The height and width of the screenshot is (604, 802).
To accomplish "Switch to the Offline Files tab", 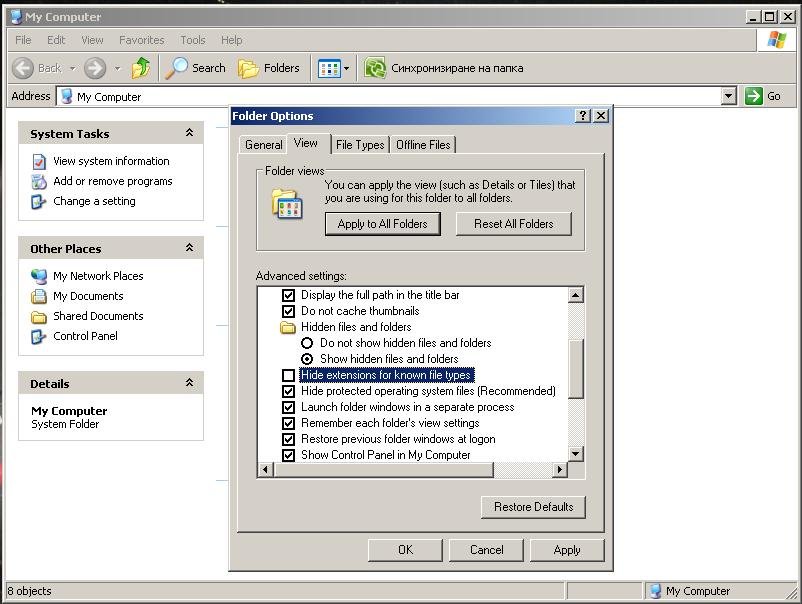I will 423,145.
